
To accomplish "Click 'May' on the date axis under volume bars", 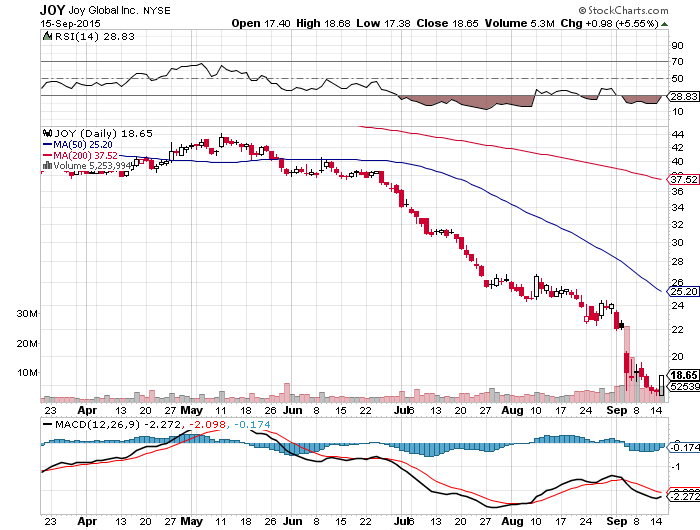I will pos(192,410).
